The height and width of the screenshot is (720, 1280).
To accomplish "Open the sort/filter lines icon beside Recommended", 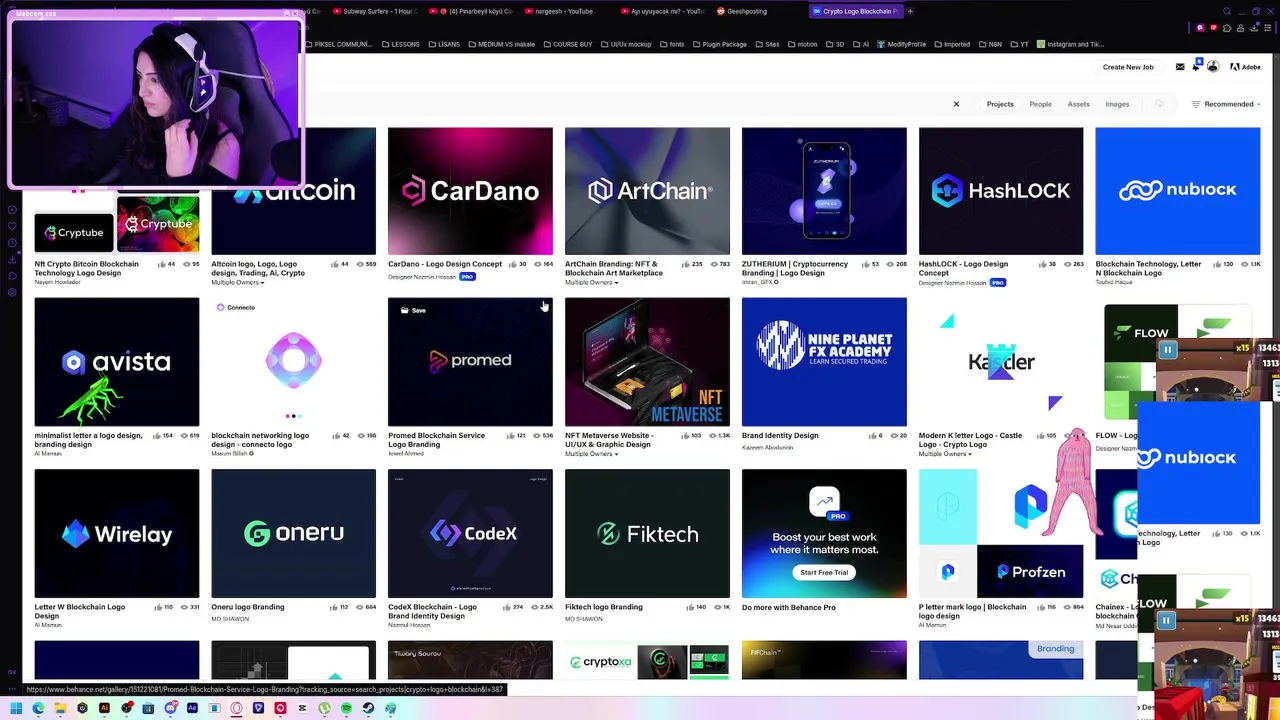I will pyautogui.click(x=1195, y=104).
